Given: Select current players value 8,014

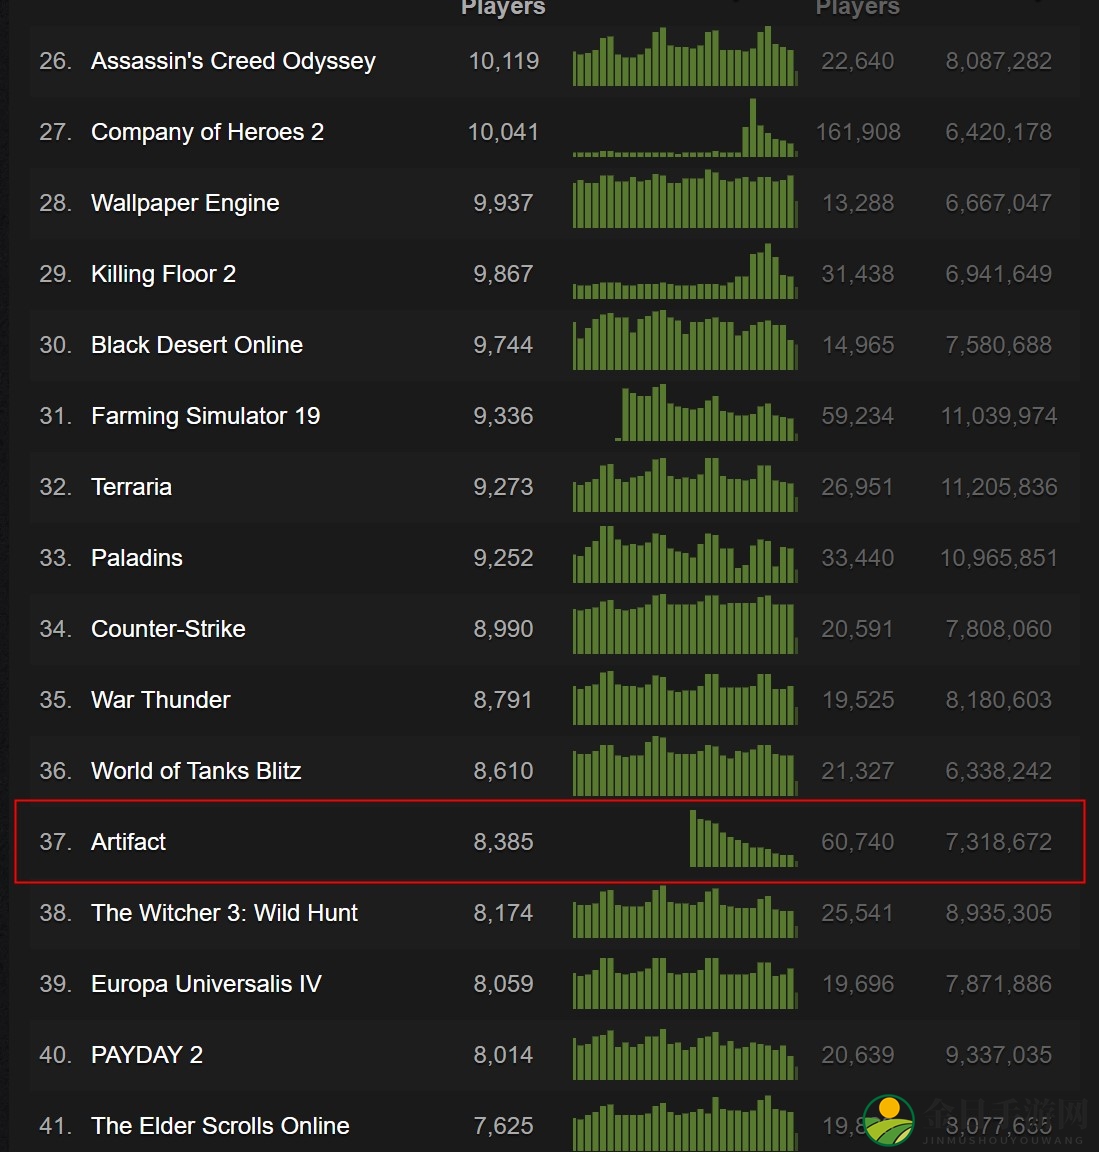Looking at the screenshot, I should pos(503,1055).
